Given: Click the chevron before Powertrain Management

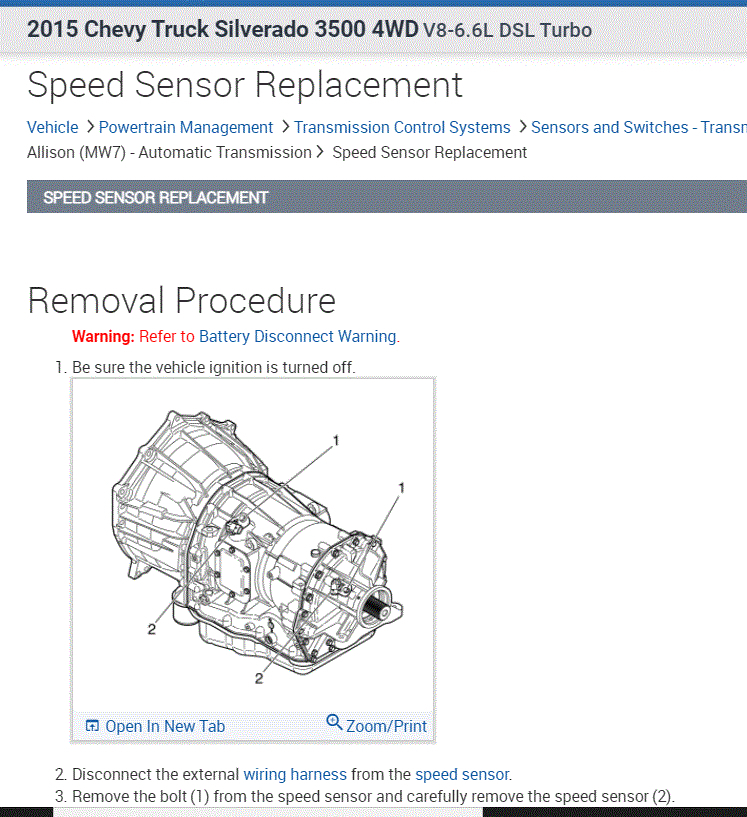Looking at the screenshot, I should click(x=90, y=127).
